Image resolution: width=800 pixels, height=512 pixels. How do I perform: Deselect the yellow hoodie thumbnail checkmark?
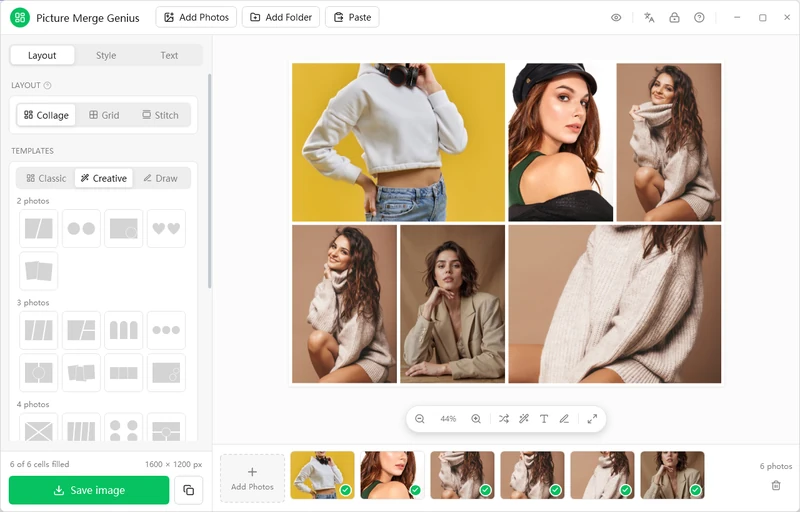(x=345, y=490)
